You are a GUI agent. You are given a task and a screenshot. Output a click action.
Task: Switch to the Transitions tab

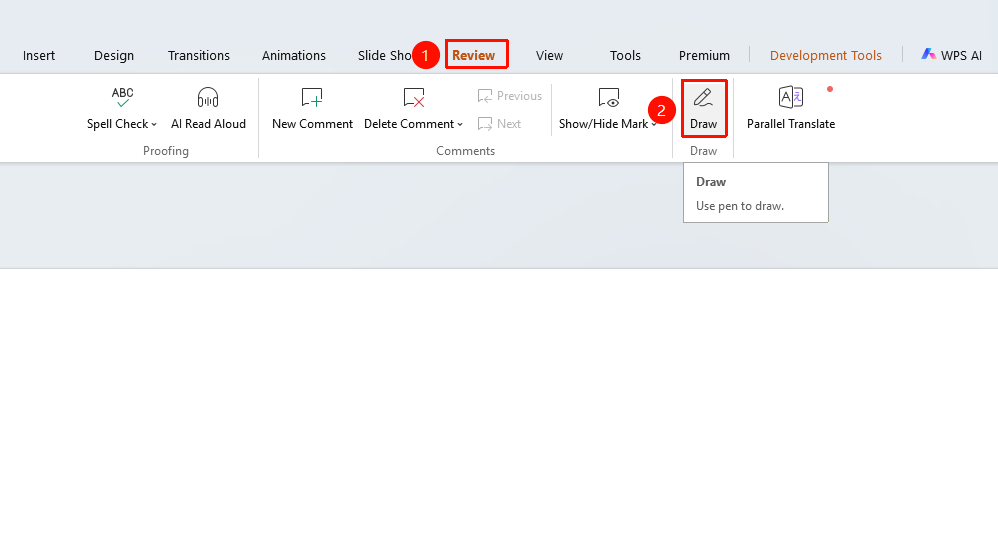pos(199,55)
